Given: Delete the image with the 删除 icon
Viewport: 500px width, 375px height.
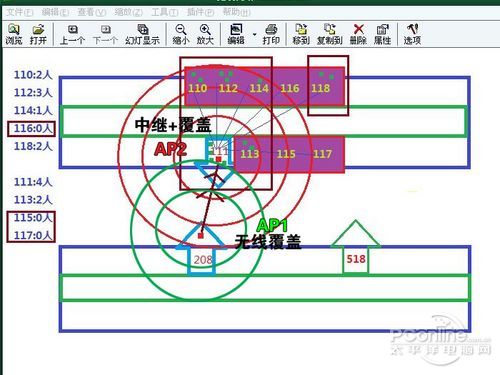Looking at the screenshot, I should pos(358,34).
